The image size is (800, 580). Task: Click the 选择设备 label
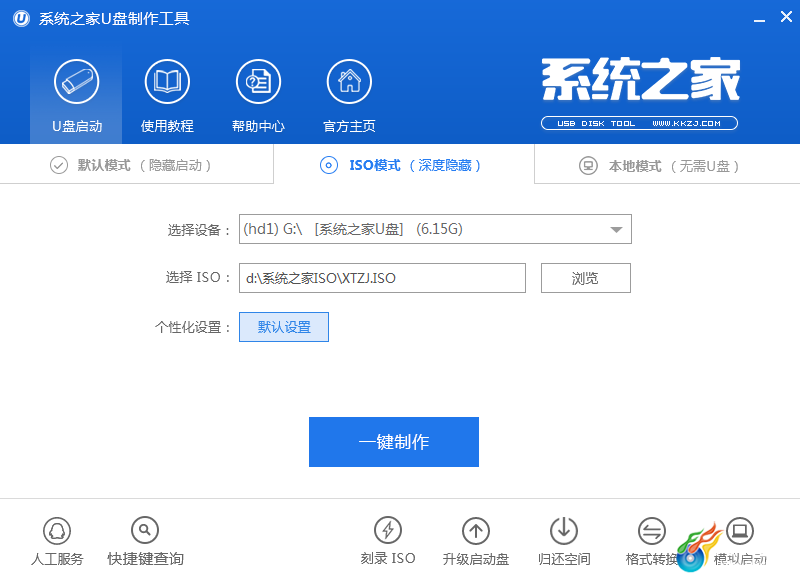point(199,230)
